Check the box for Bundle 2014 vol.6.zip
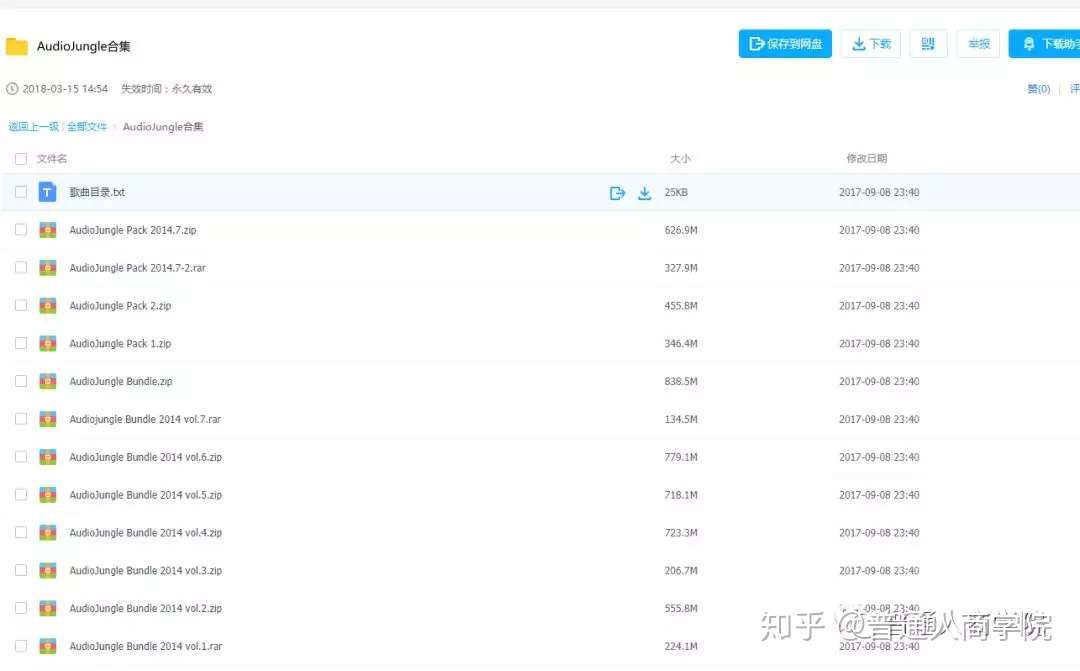 coord(21,457)
